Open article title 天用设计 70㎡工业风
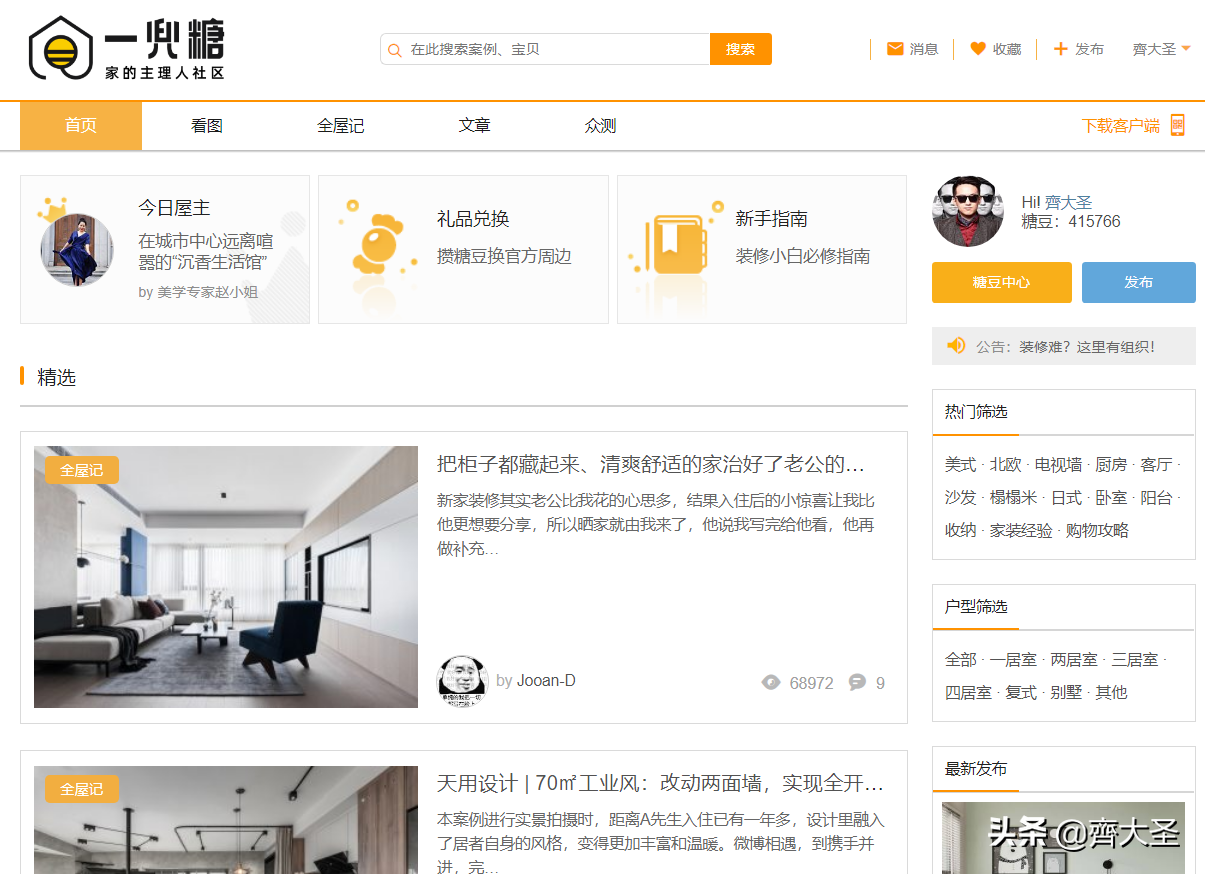The width and height of the screenshot is (1205, 874). 661,783
